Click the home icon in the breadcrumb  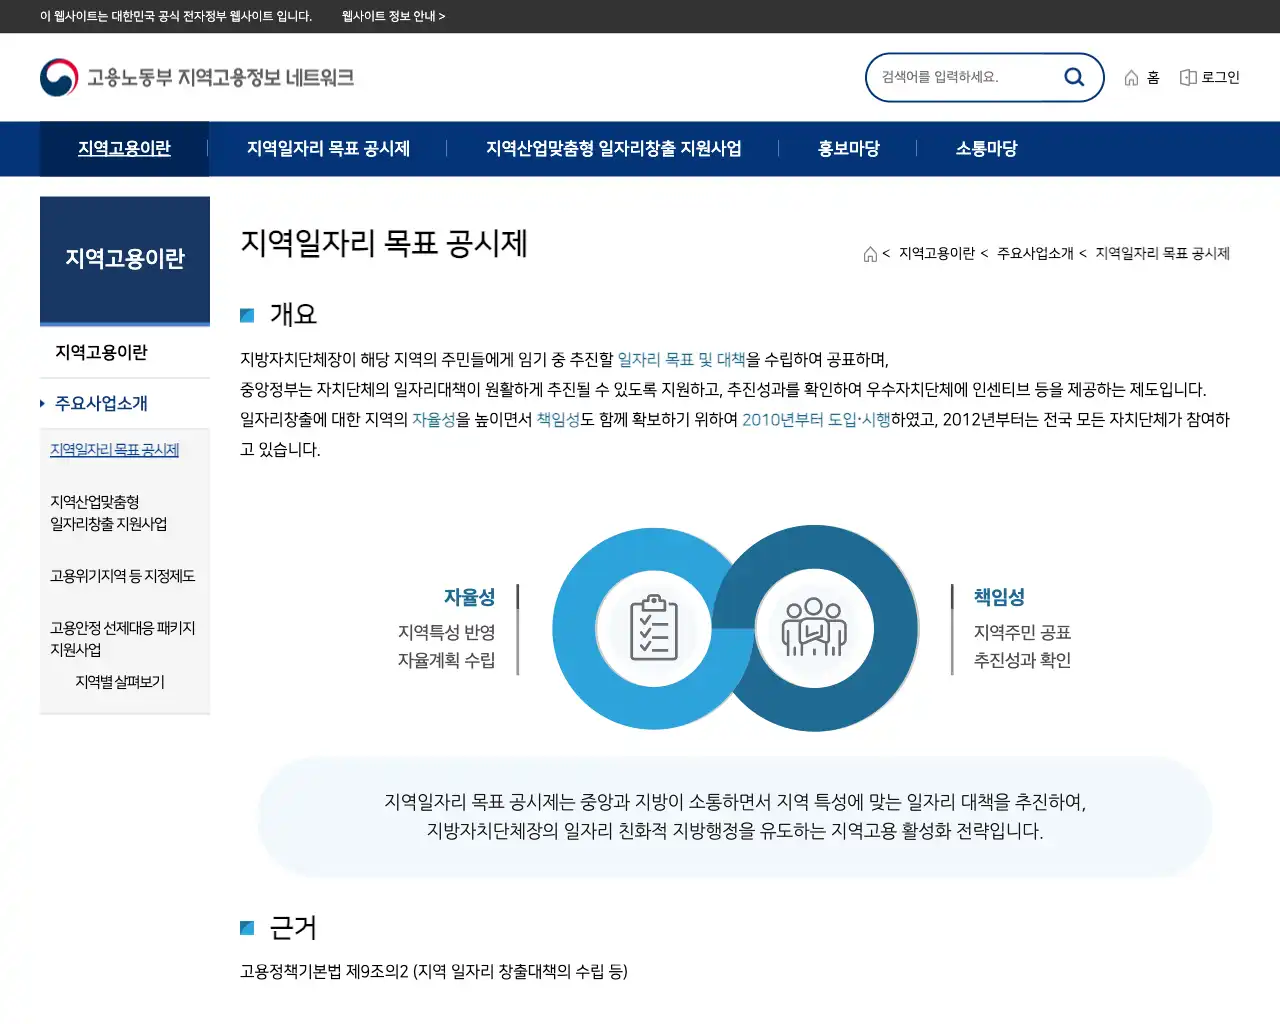click(869, 253)
